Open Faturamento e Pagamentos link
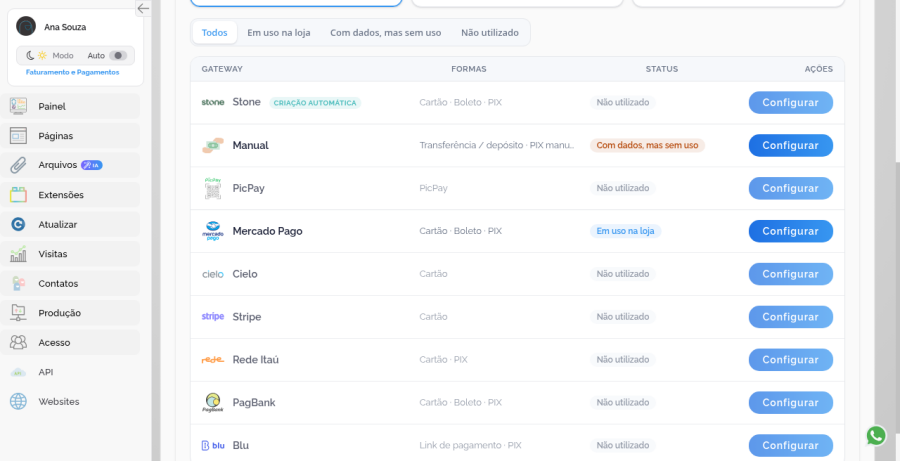Image resolution: width=900 pixels, height=461 pixels. [72, 72]
